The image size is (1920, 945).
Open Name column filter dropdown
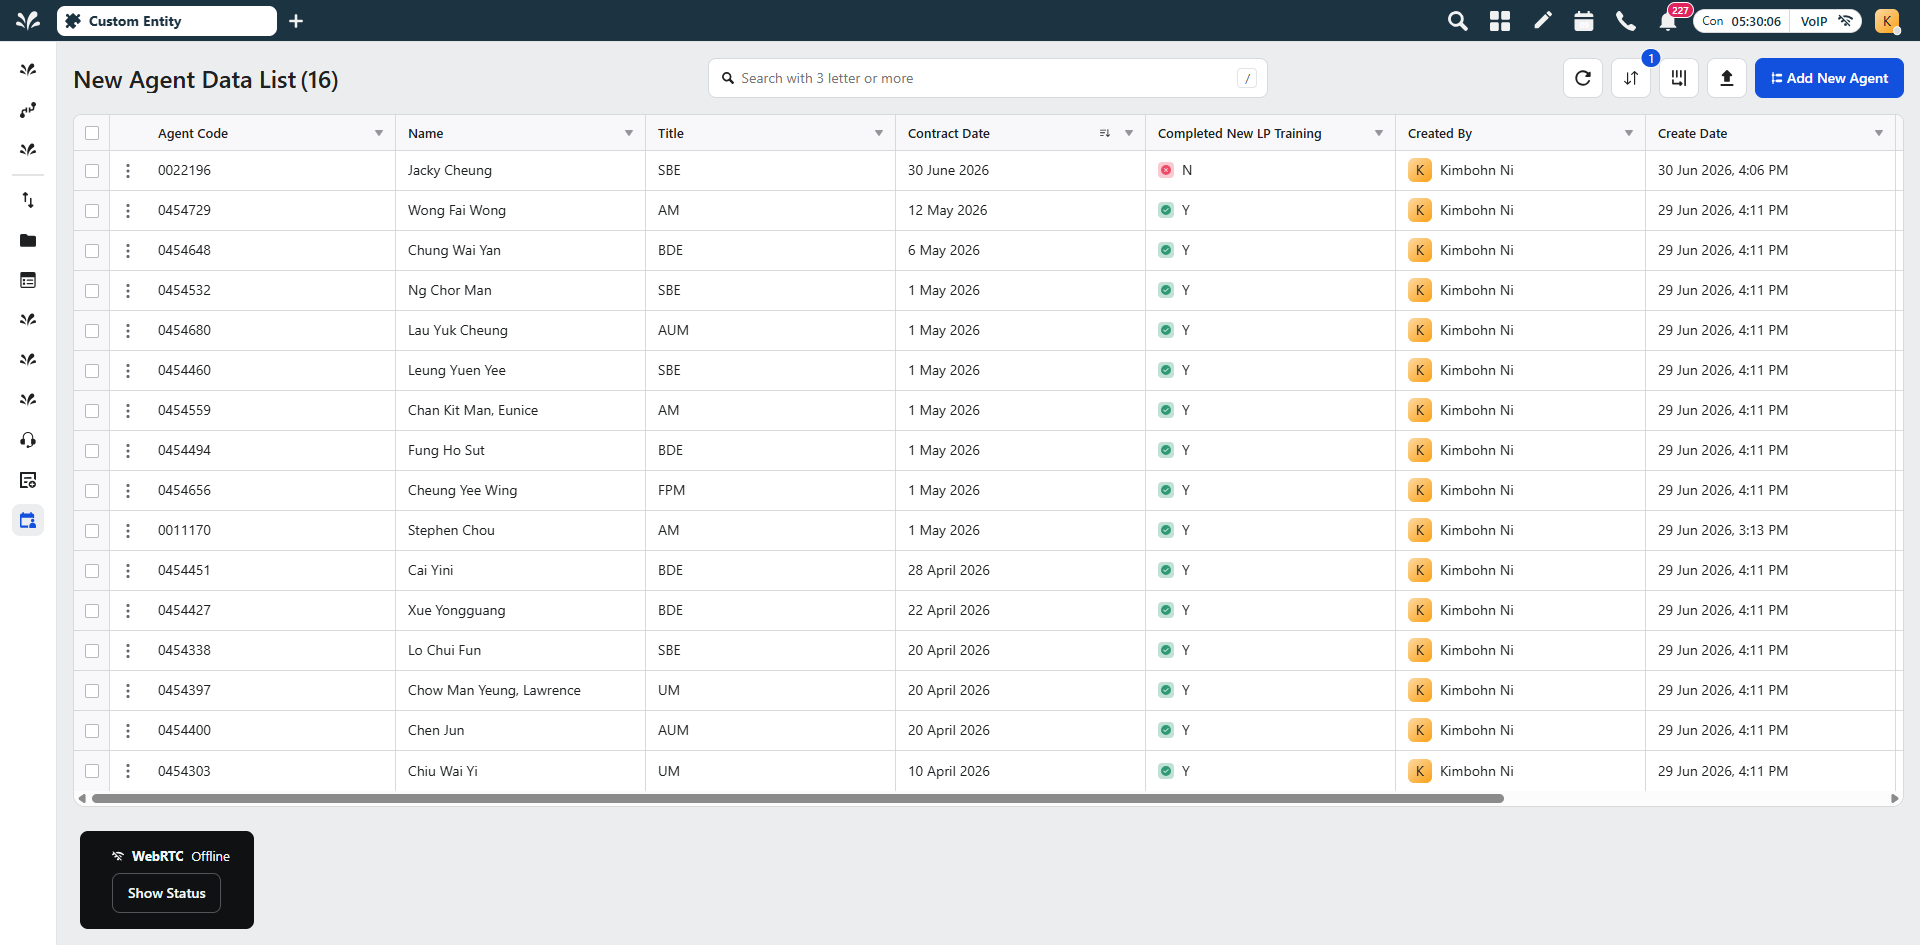[629, 133]
